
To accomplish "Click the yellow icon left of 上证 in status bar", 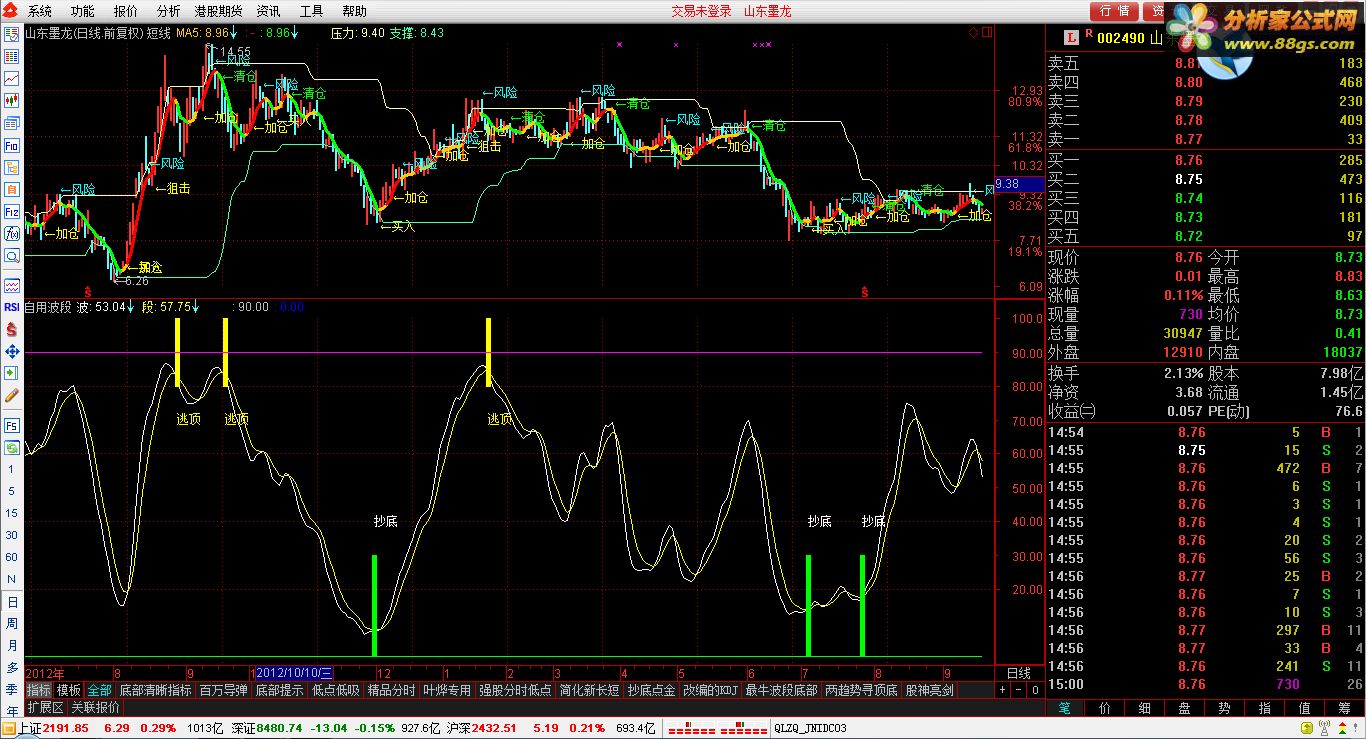I will coord(9,728).
